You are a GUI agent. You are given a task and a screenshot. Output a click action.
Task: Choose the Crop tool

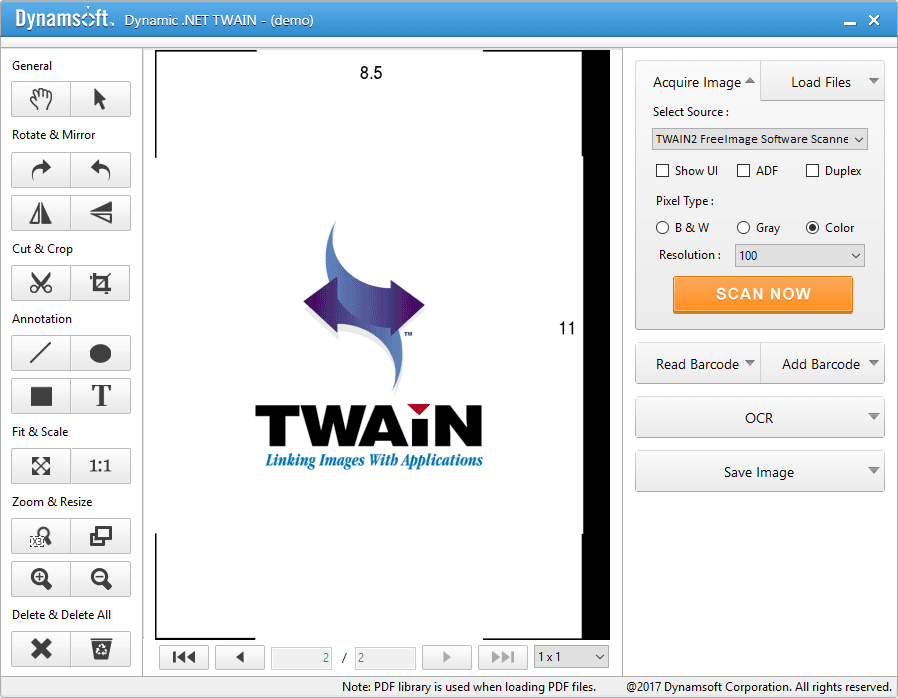tap(101, 283)
